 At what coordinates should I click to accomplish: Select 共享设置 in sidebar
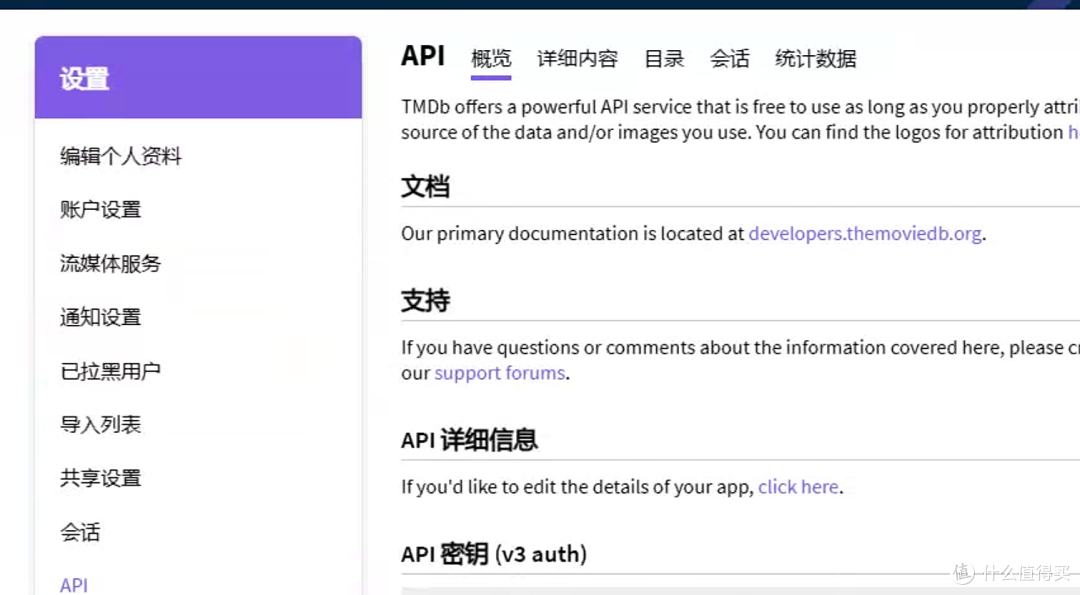(x=101, y=478)
